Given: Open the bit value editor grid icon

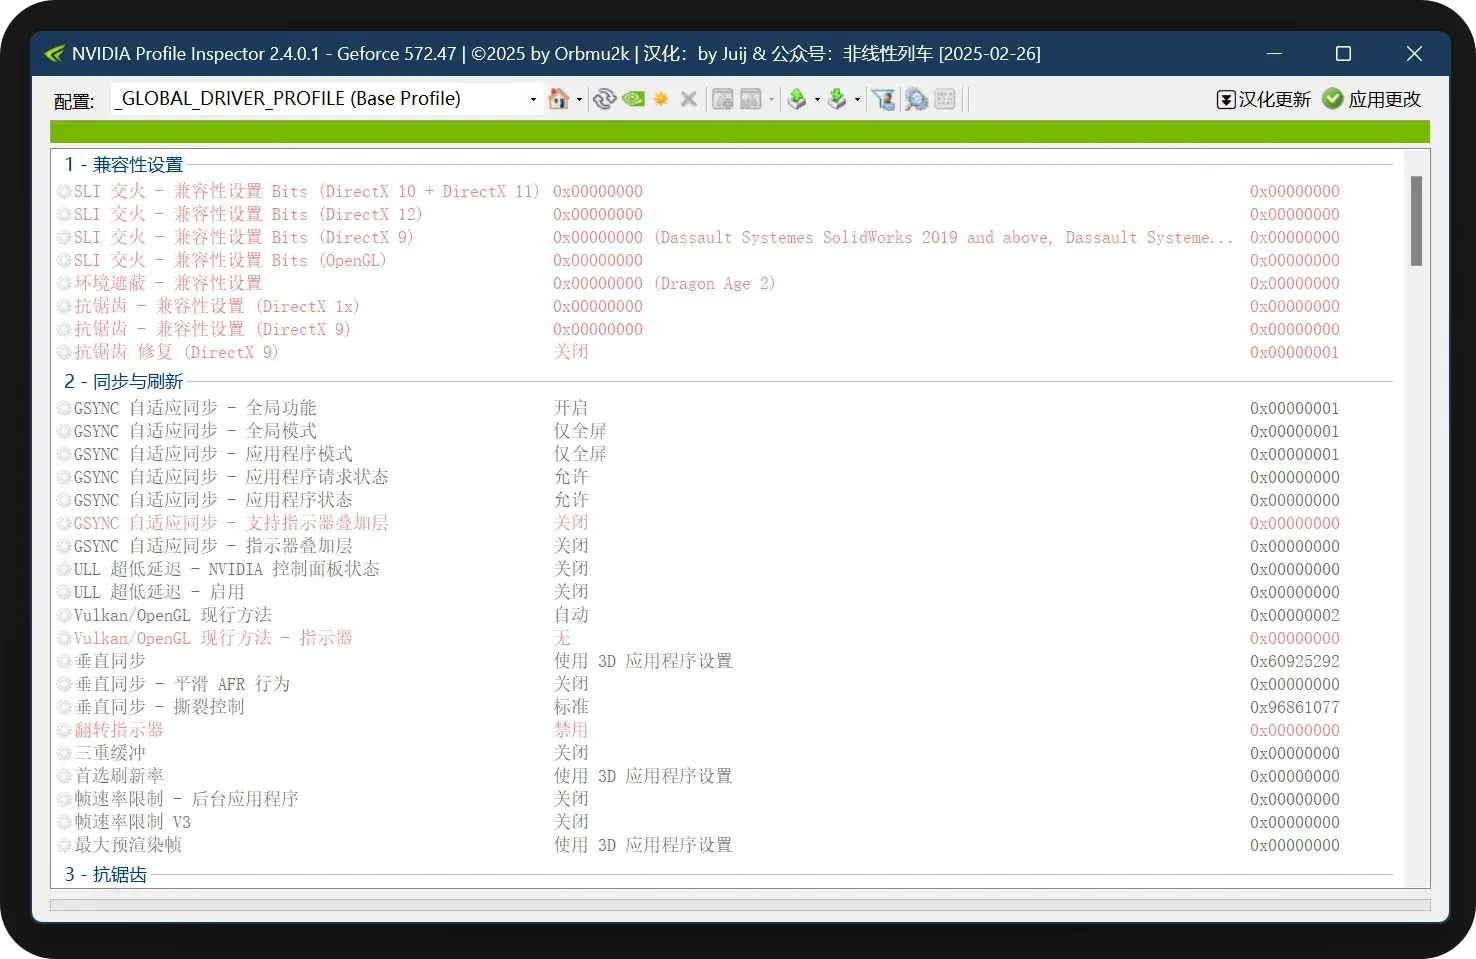Looking at the screenshot, I should tap(945, 99).
